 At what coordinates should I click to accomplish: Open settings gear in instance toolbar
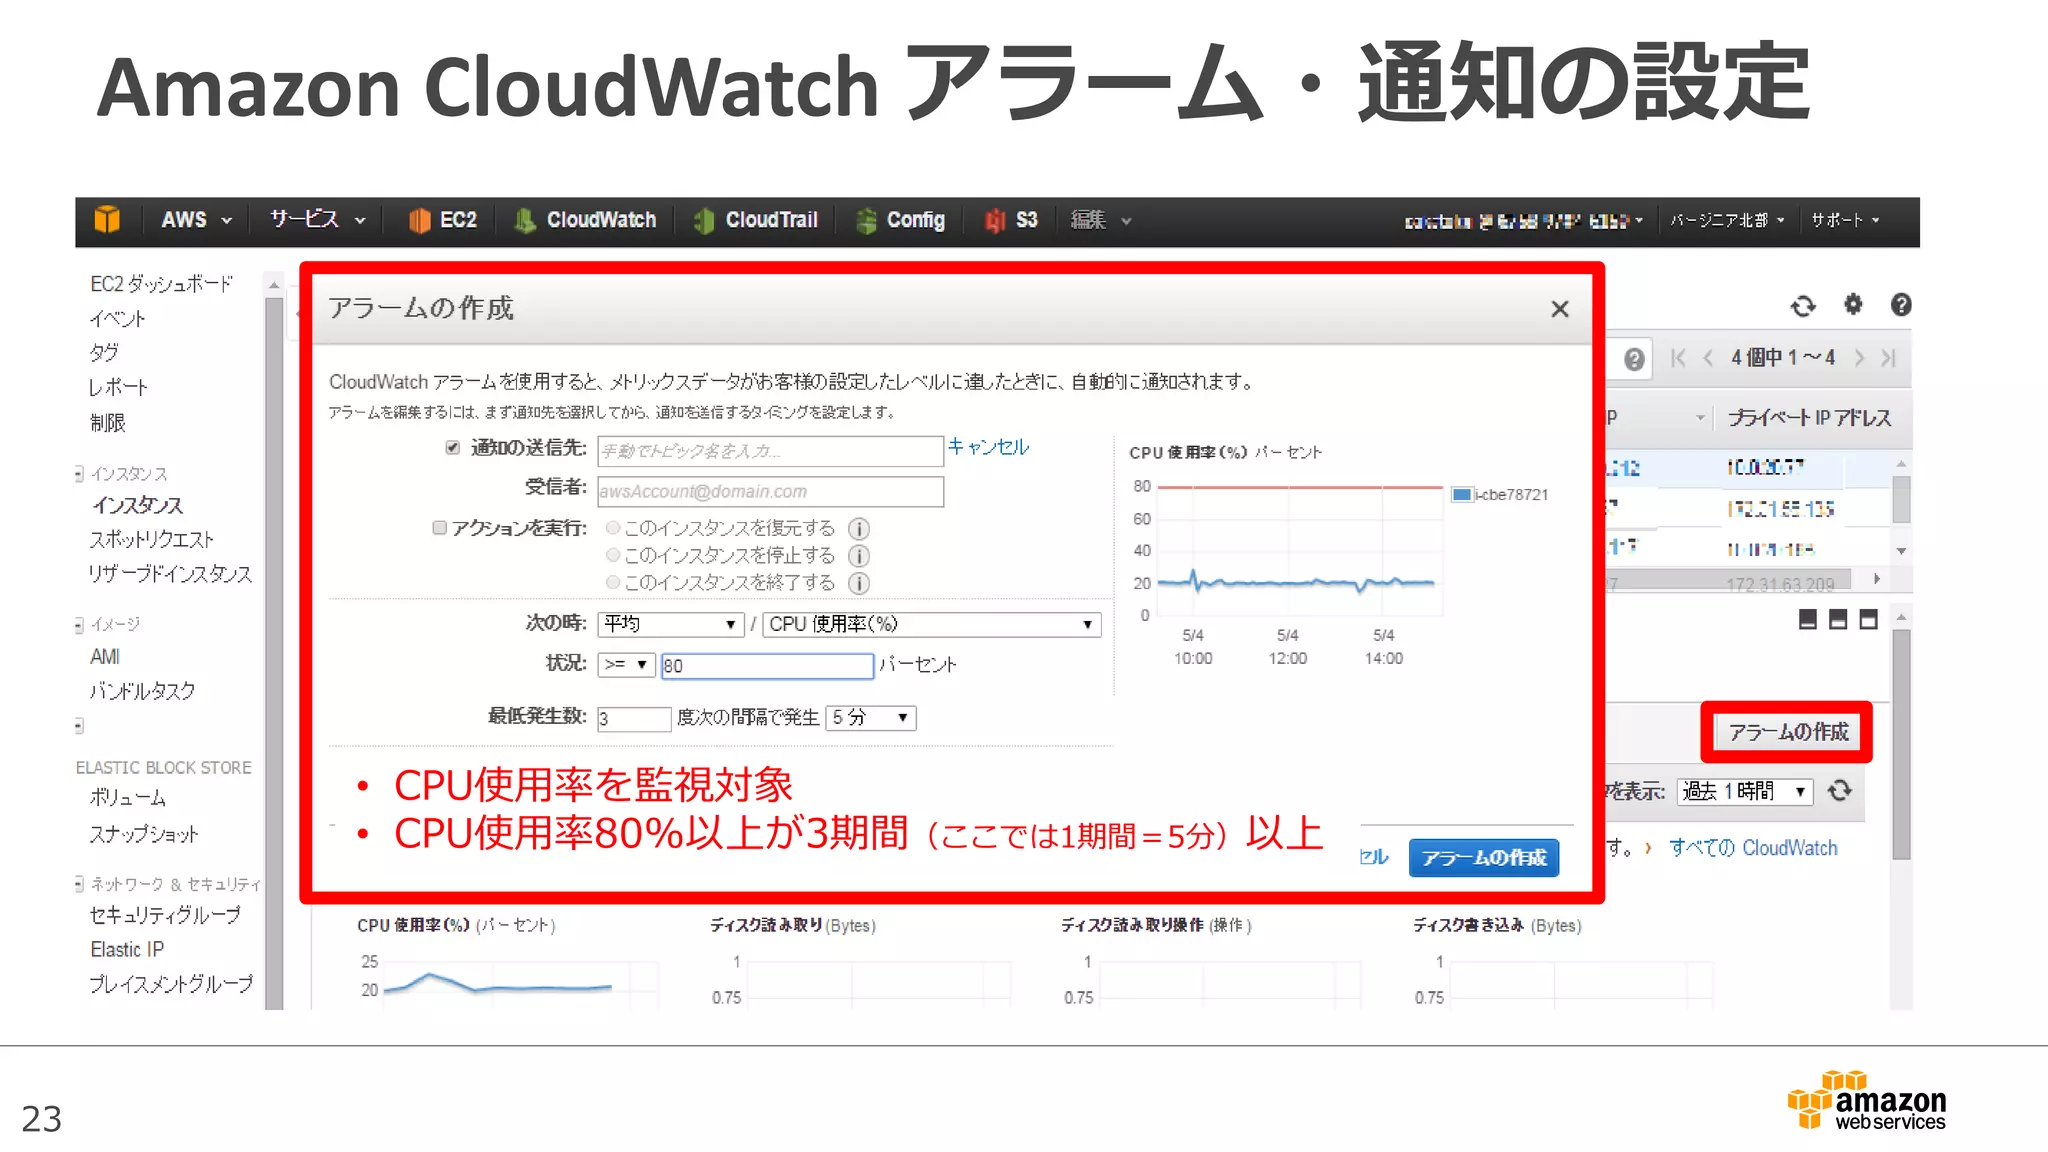[x=1853, y=304]
